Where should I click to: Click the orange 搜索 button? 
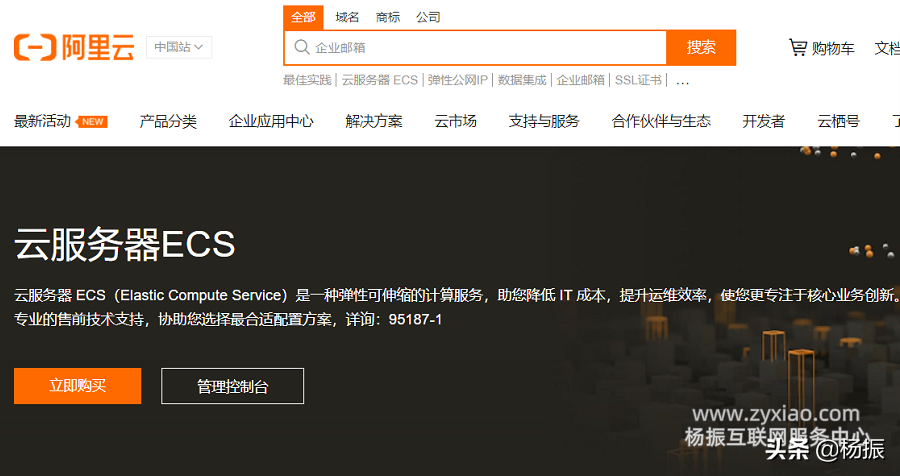pyautogui.click(x=701, y=47)
